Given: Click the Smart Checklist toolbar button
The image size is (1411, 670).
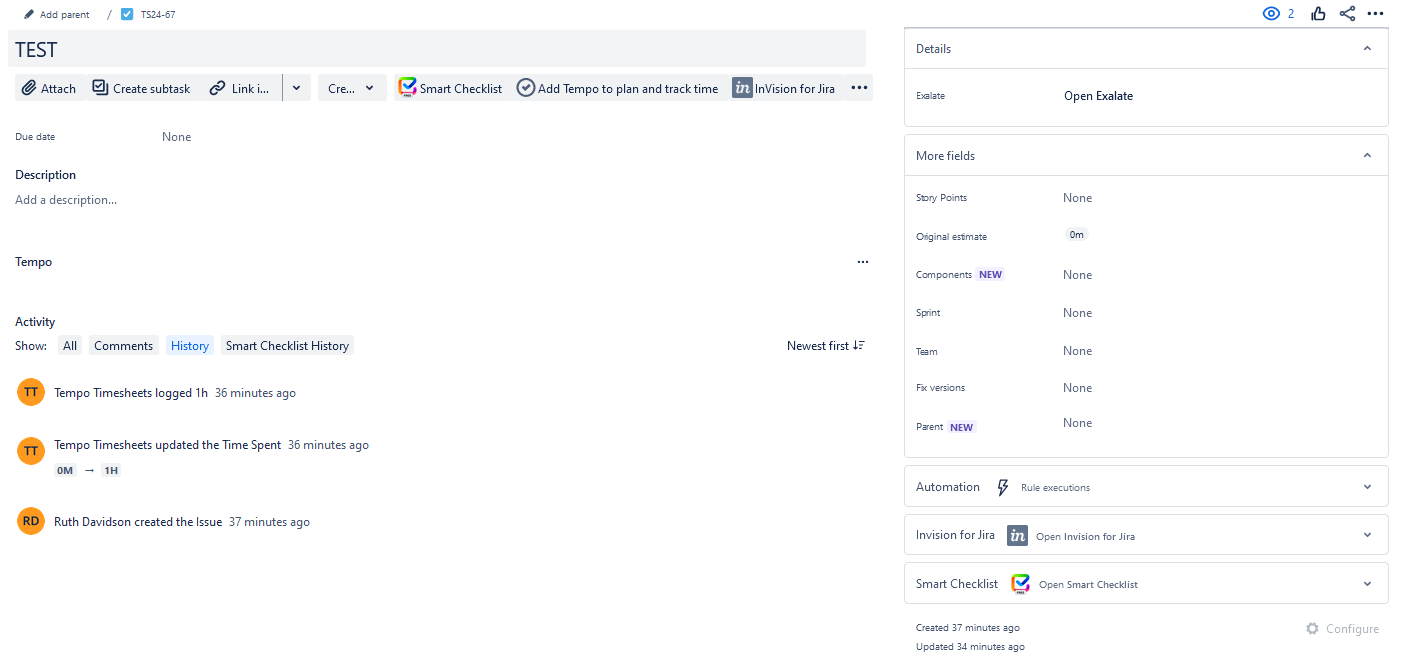Looking at the screenshot, I should tap(450, 88).
